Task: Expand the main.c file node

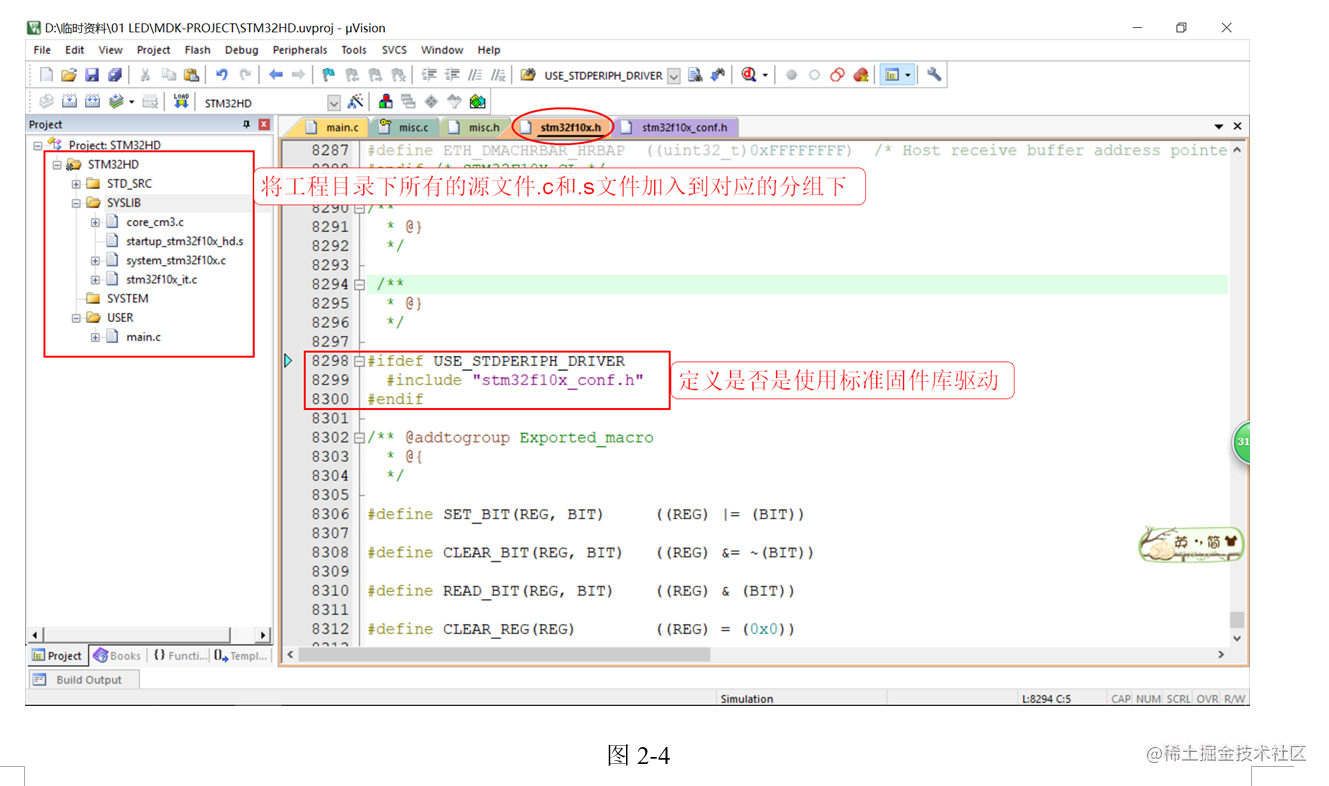Action: tap(95, 337)
